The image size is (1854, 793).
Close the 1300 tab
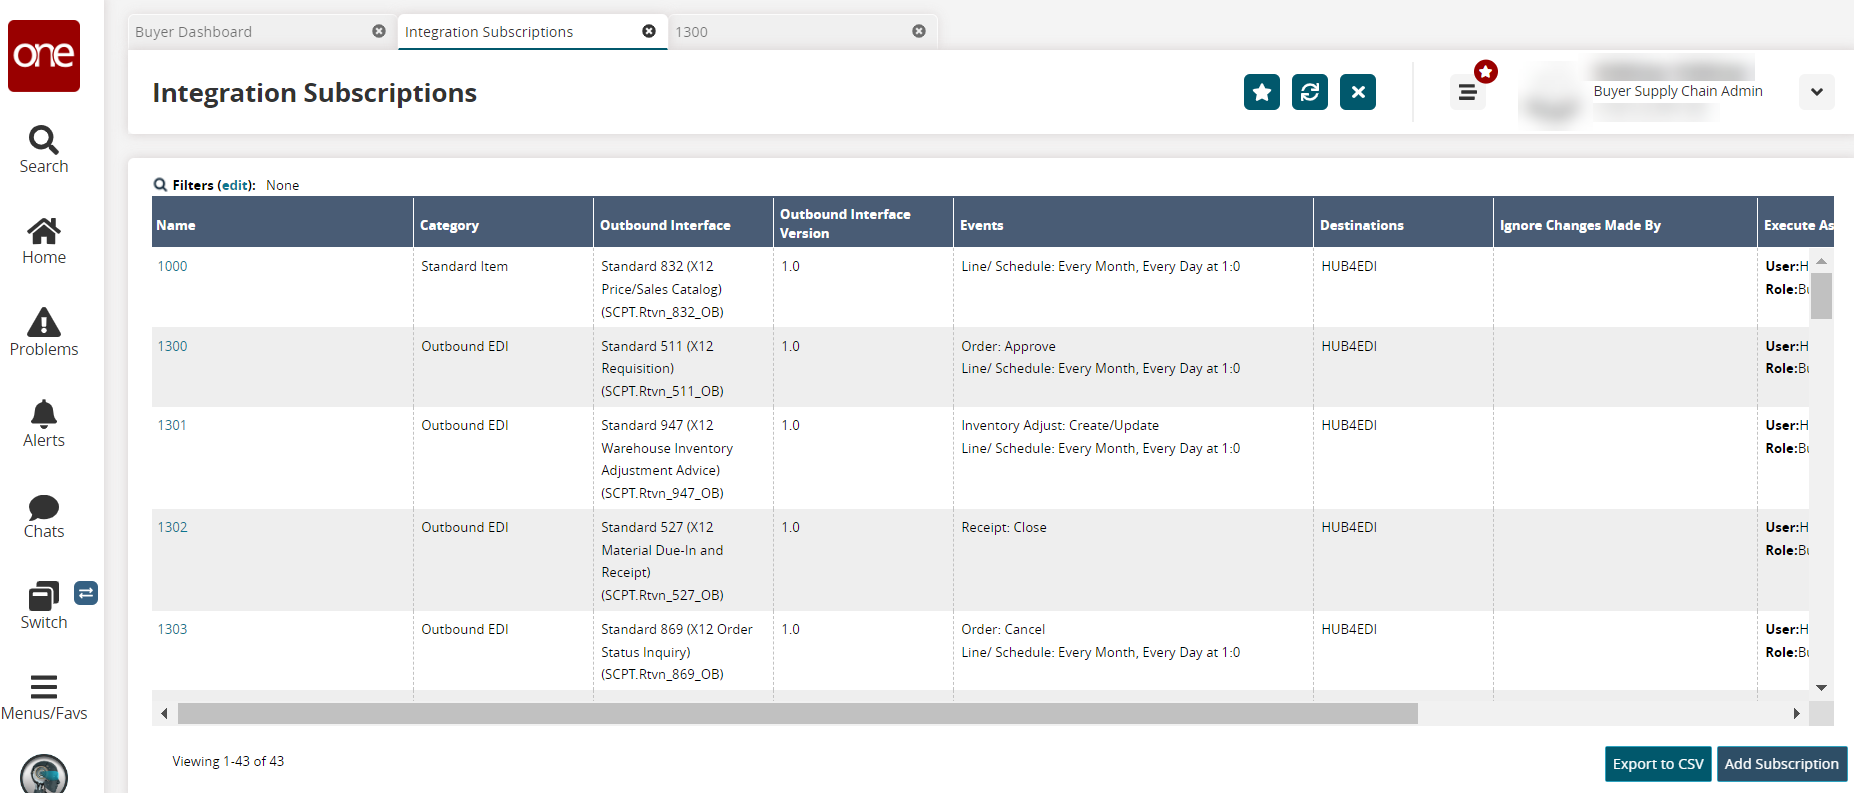919,31
